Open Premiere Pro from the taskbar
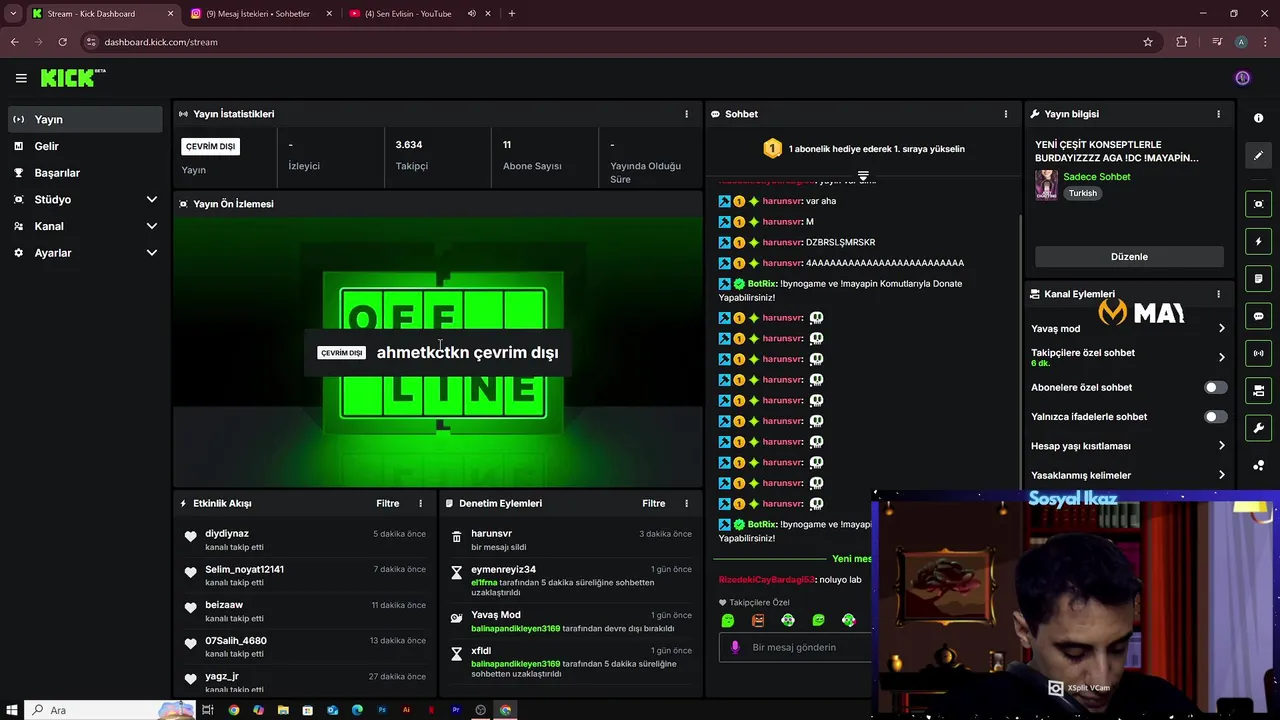Screen dimensions: 1280x720 (x=456, y=710)
